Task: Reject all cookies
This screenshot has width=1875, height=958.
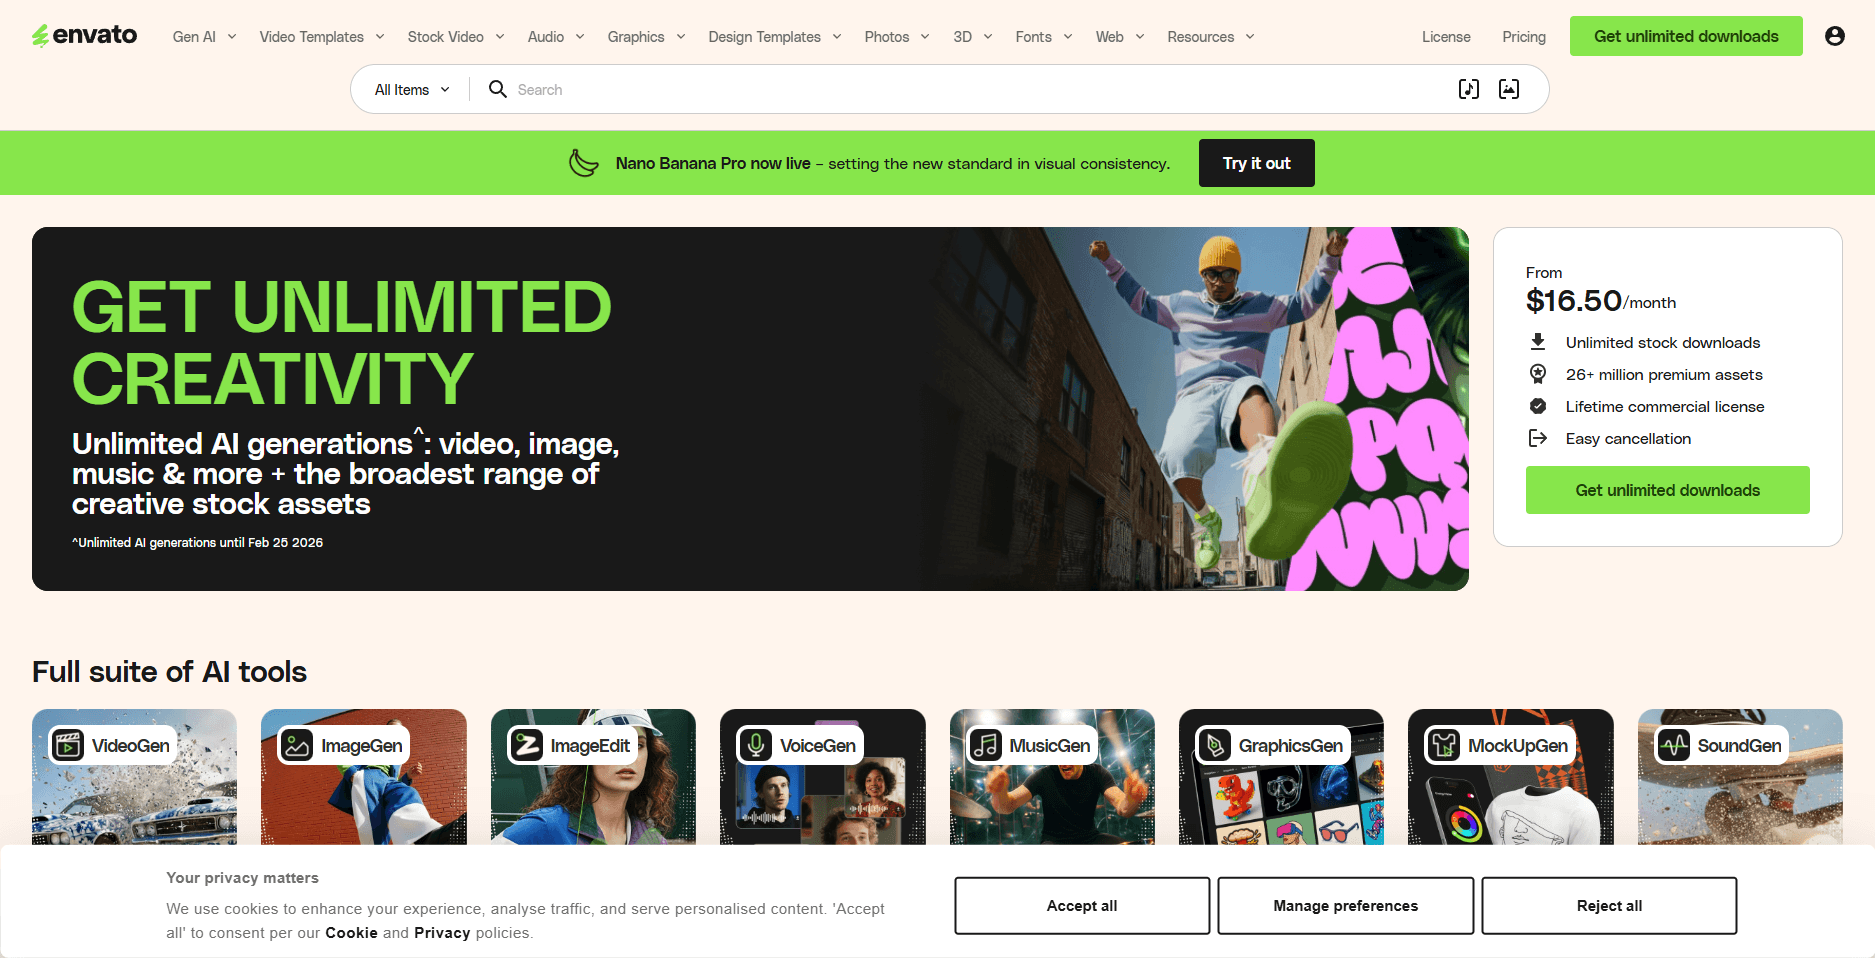Action: click(x=1609, y=906)
